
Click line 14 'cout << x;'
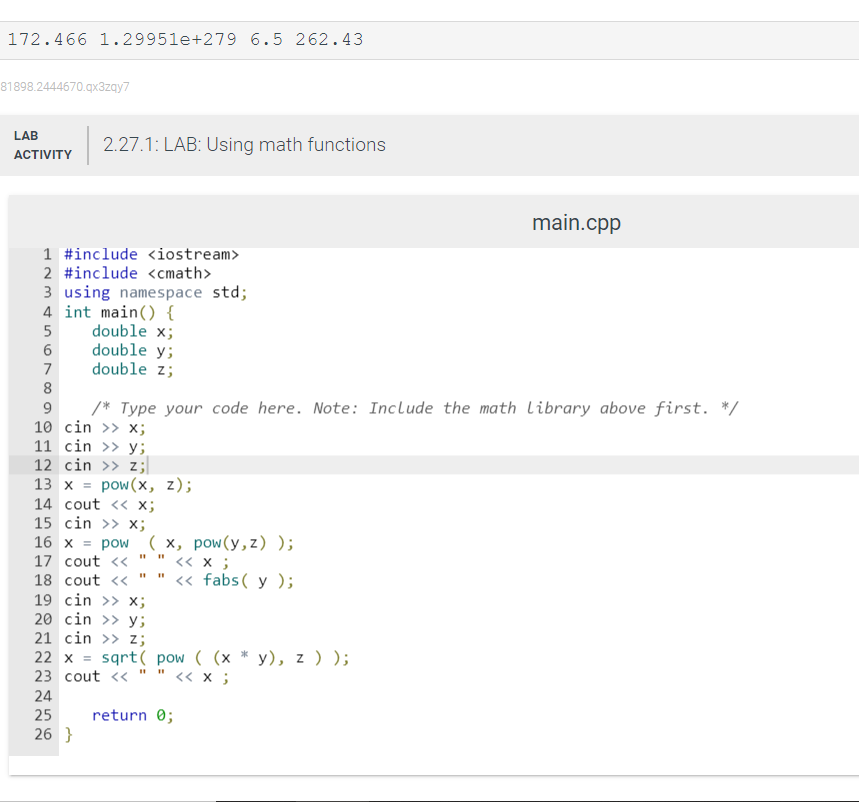110,505
